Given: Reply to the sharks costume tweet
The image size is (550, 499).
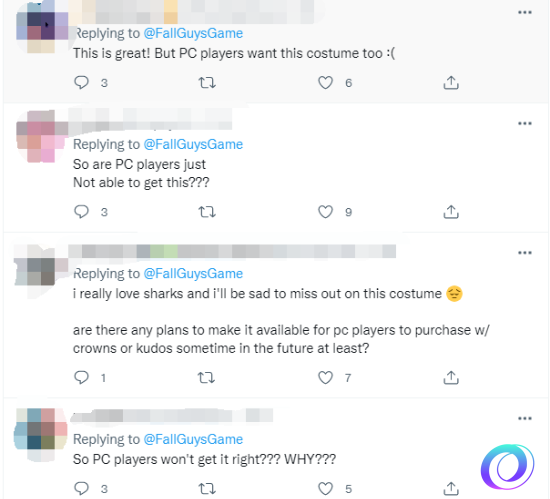Looking at the screenshot, I should click(x=81, y=378).
